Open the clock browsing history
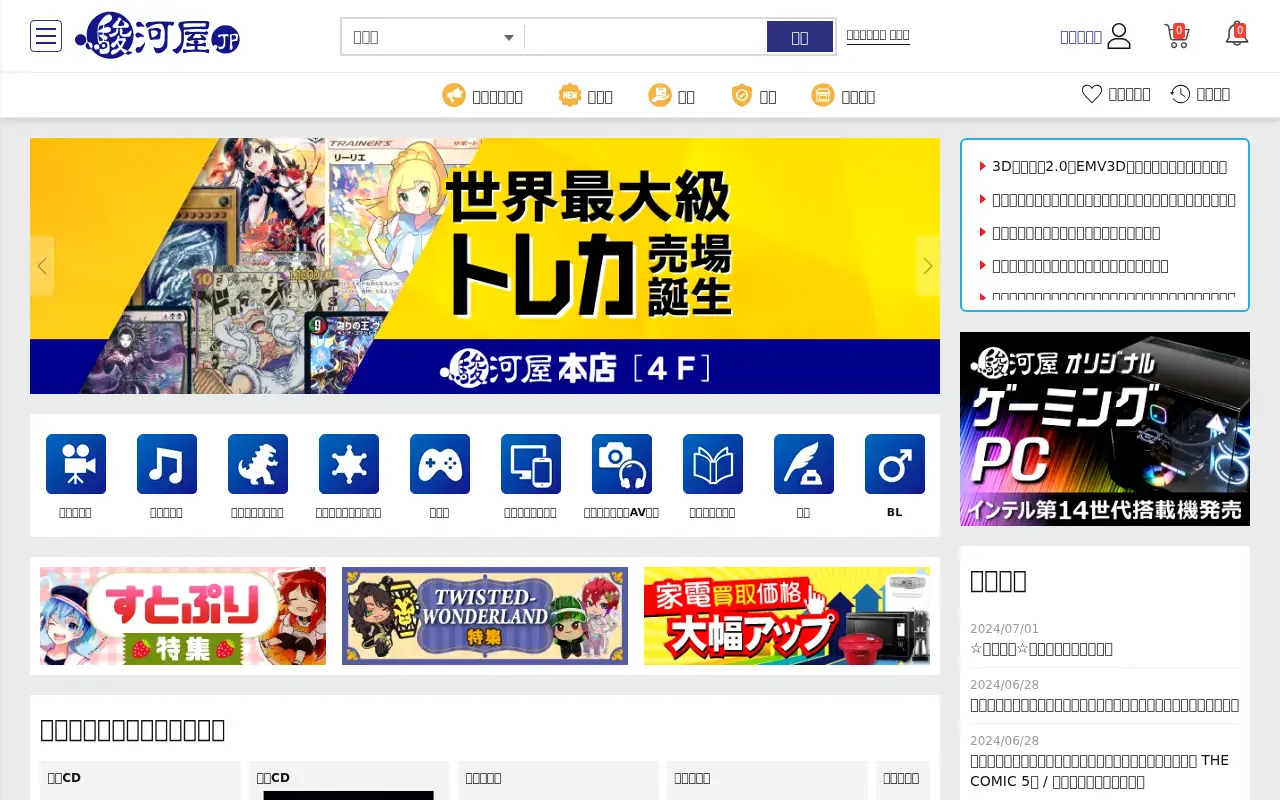 [1200, 94]
